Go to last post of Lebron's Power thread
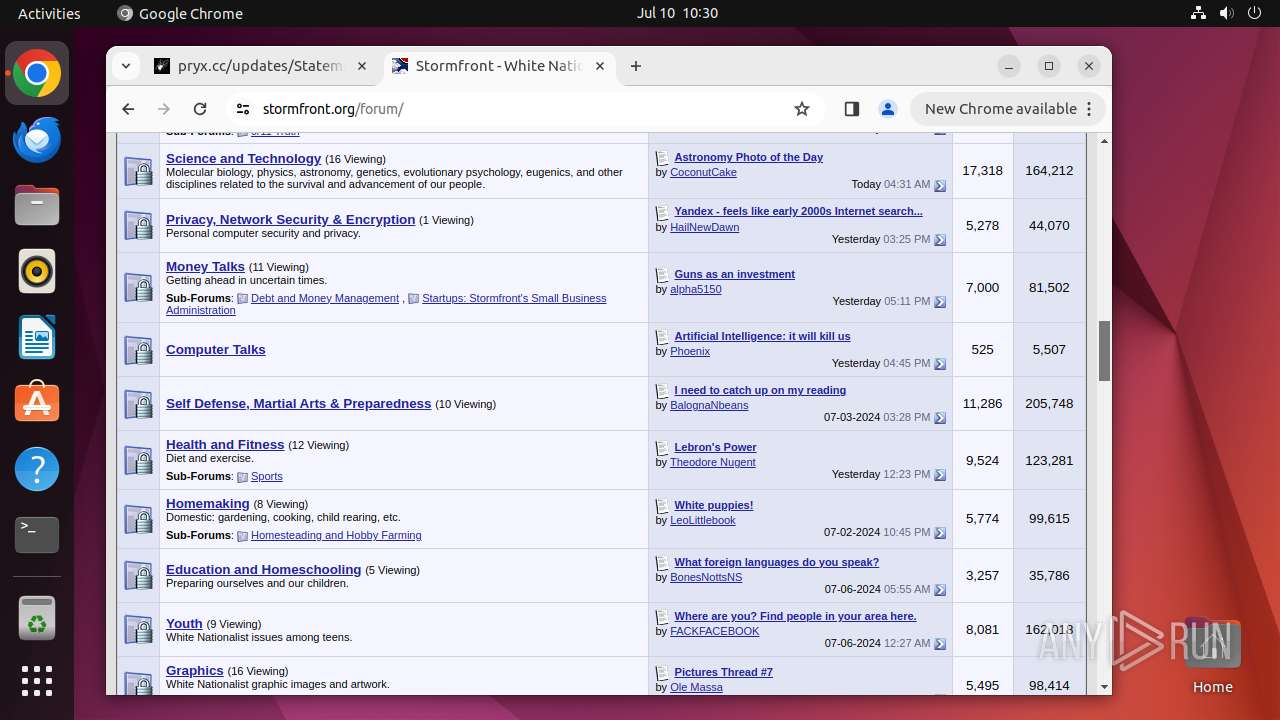 click(x=940, y=475)
